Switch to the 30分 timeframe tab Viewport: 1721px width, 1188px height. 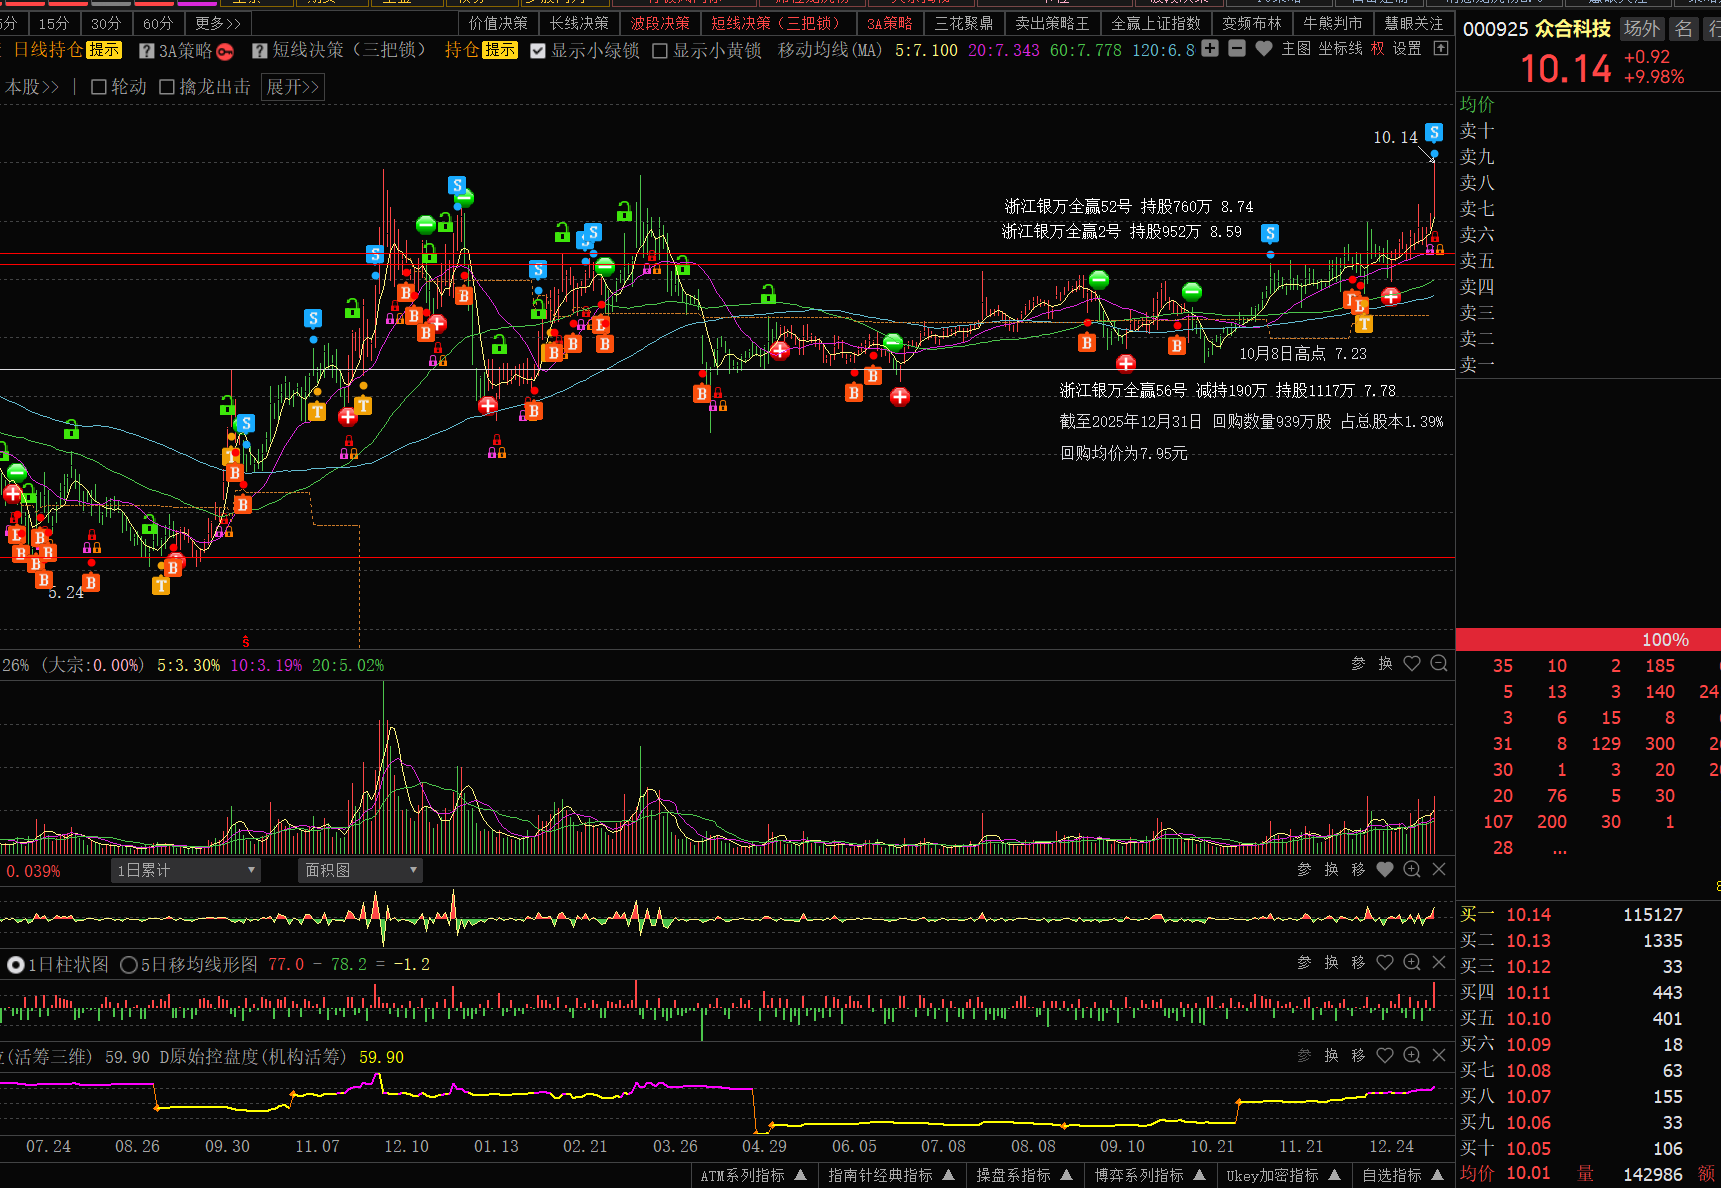(x=106, y=23)
